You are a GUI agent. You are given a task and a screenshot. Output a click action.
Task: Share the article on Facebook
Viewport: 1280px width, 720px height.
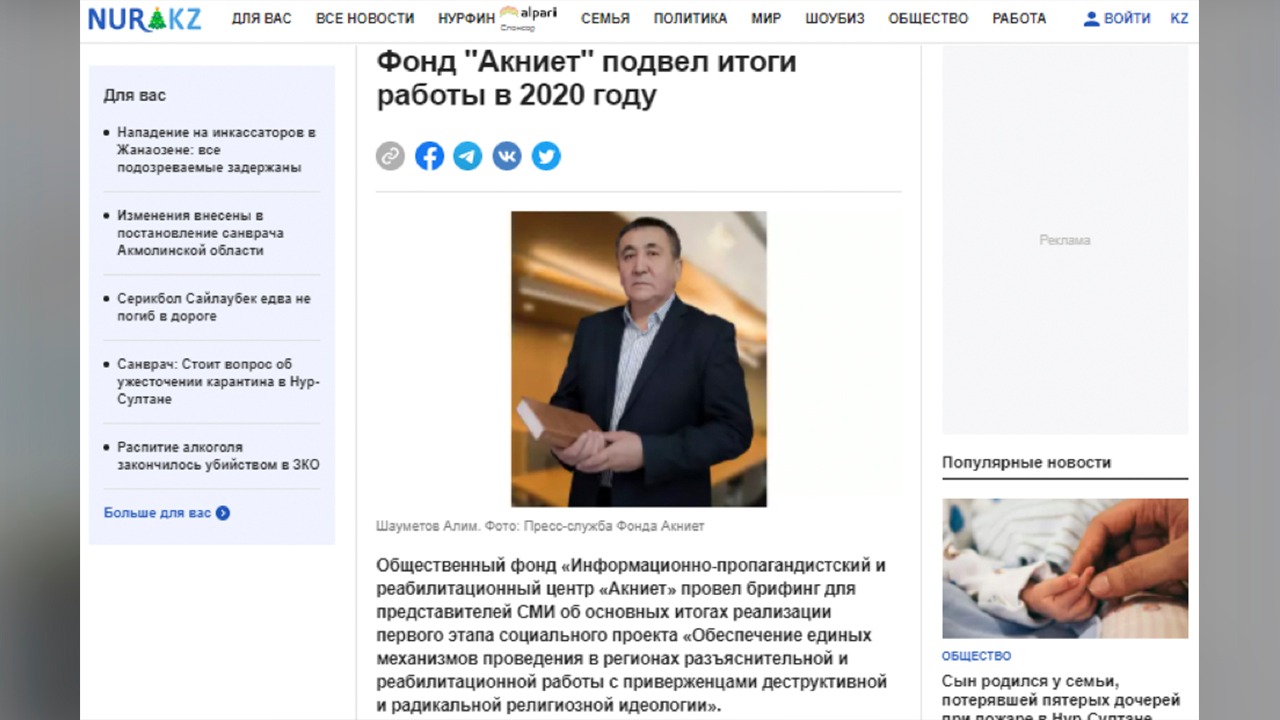point(429,156)
